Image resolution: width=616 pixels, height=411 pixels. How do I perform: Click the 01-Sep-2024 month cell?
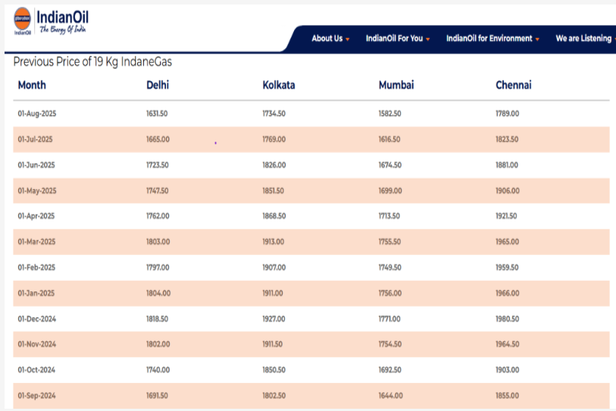pos(37,396)
